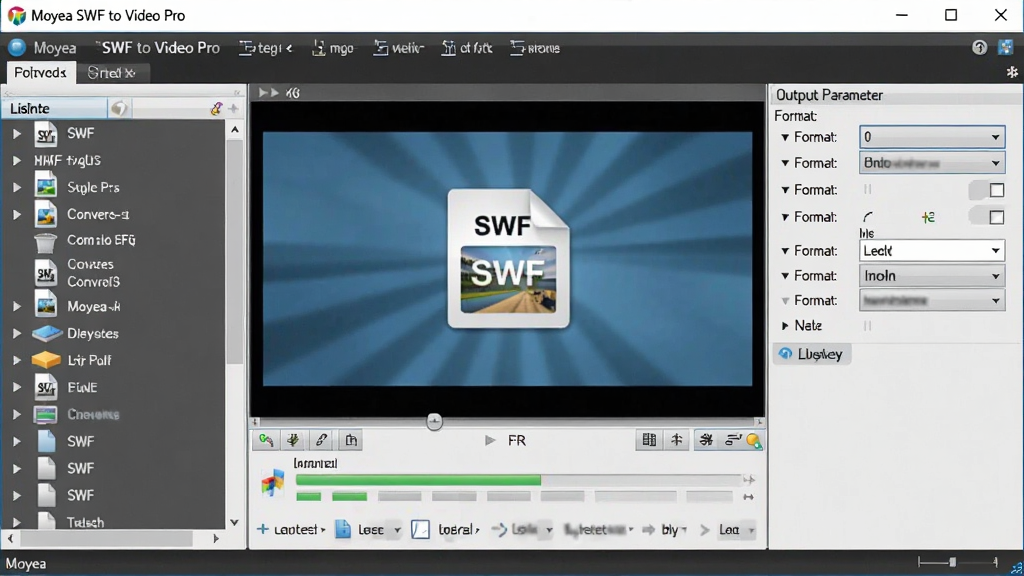Click the Lir Polf orange box icon

coord(46,360)
